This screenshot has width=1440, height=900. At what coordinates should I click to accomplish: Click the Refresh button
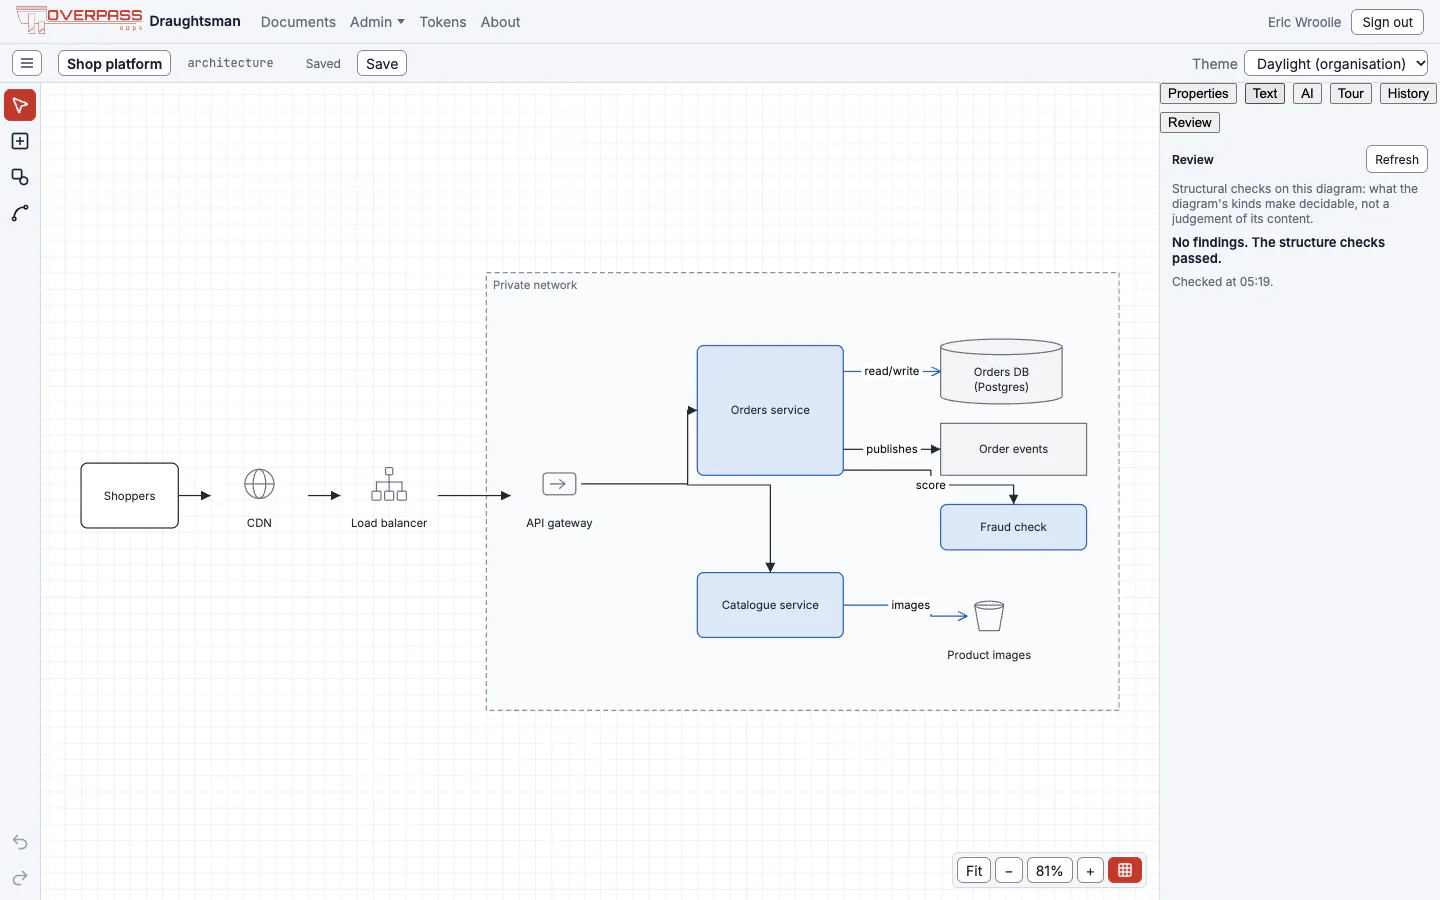1397,159
